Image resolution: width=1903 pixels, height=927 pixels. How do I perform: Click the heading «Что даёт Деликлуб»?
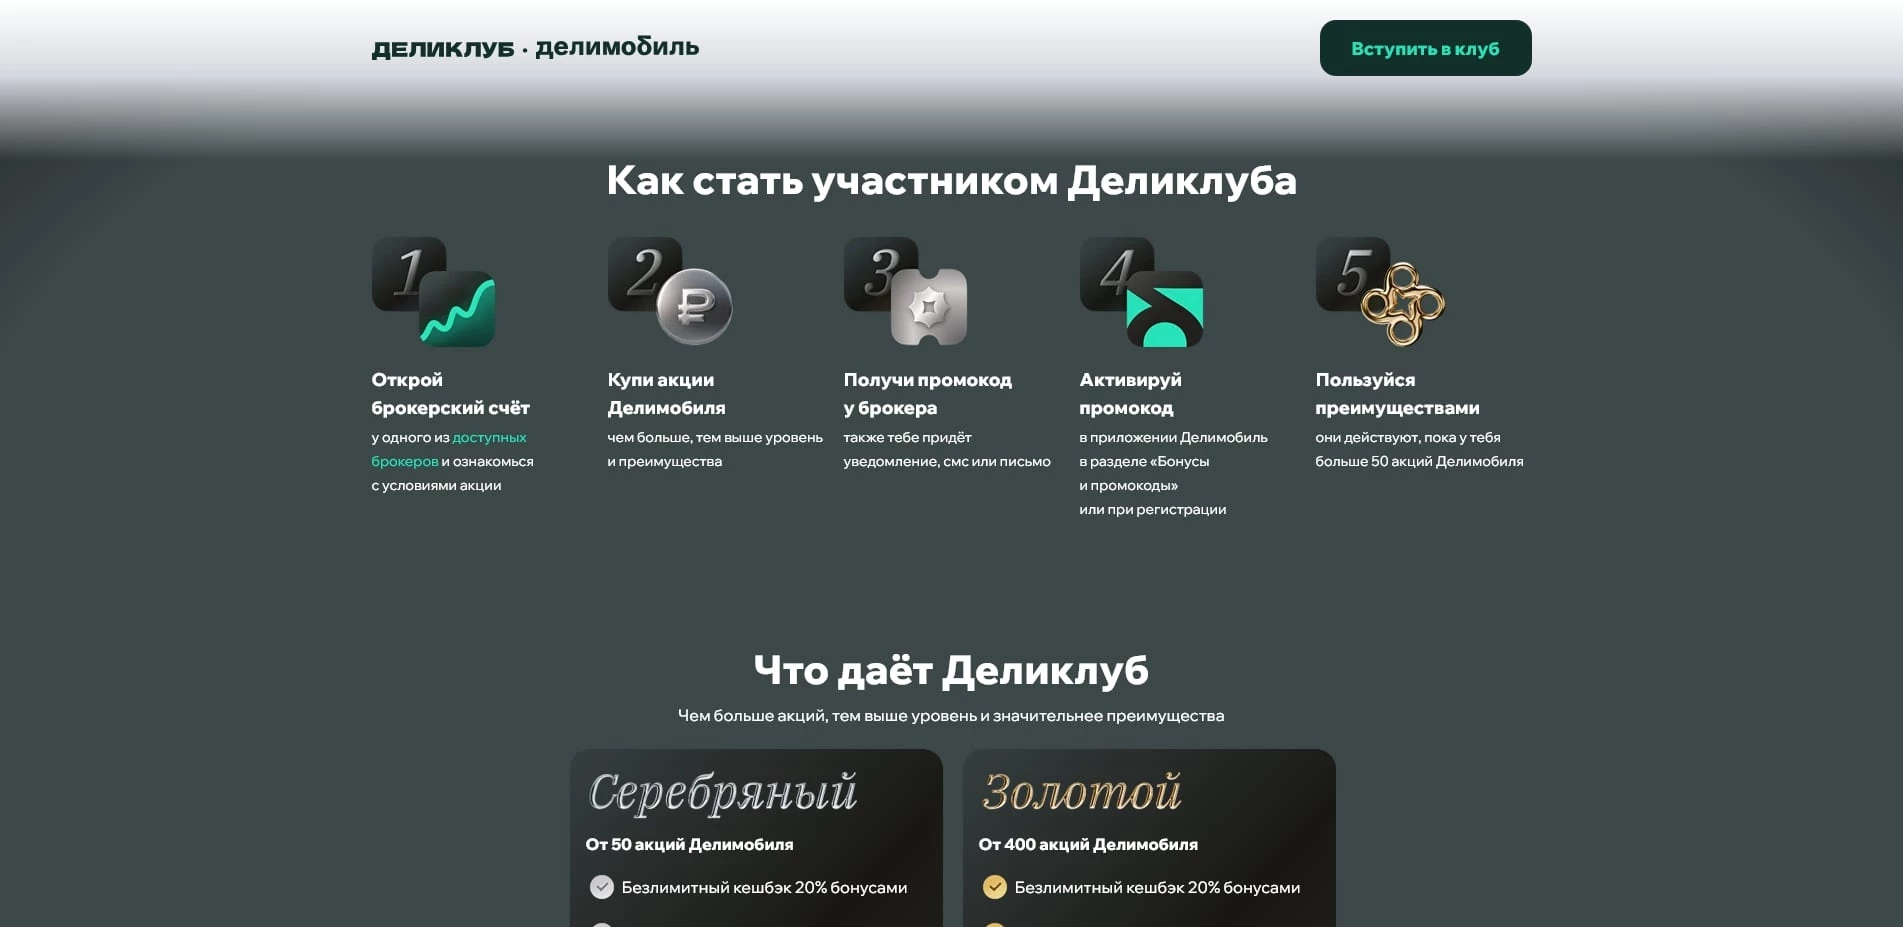point(951,669)
